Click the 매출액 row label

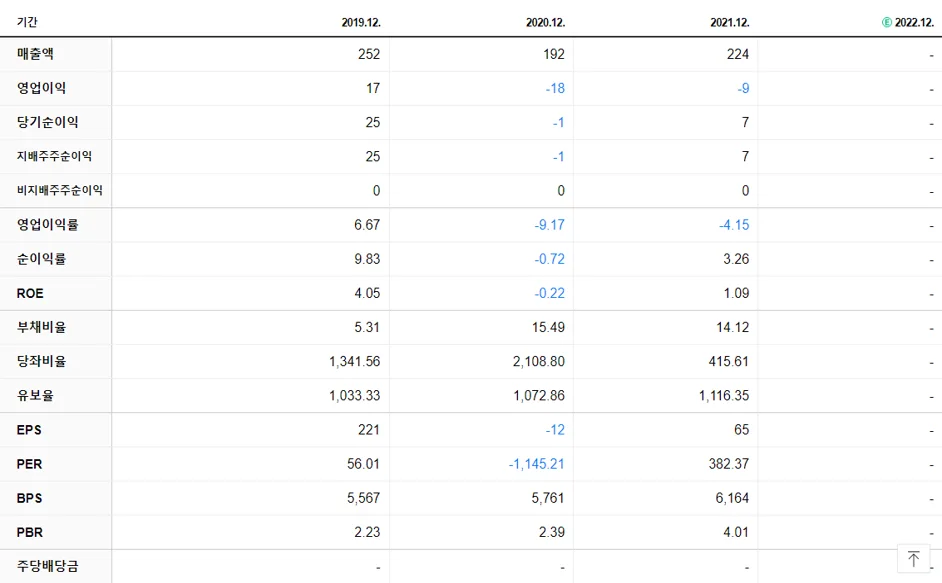click(x=35, y=54)
